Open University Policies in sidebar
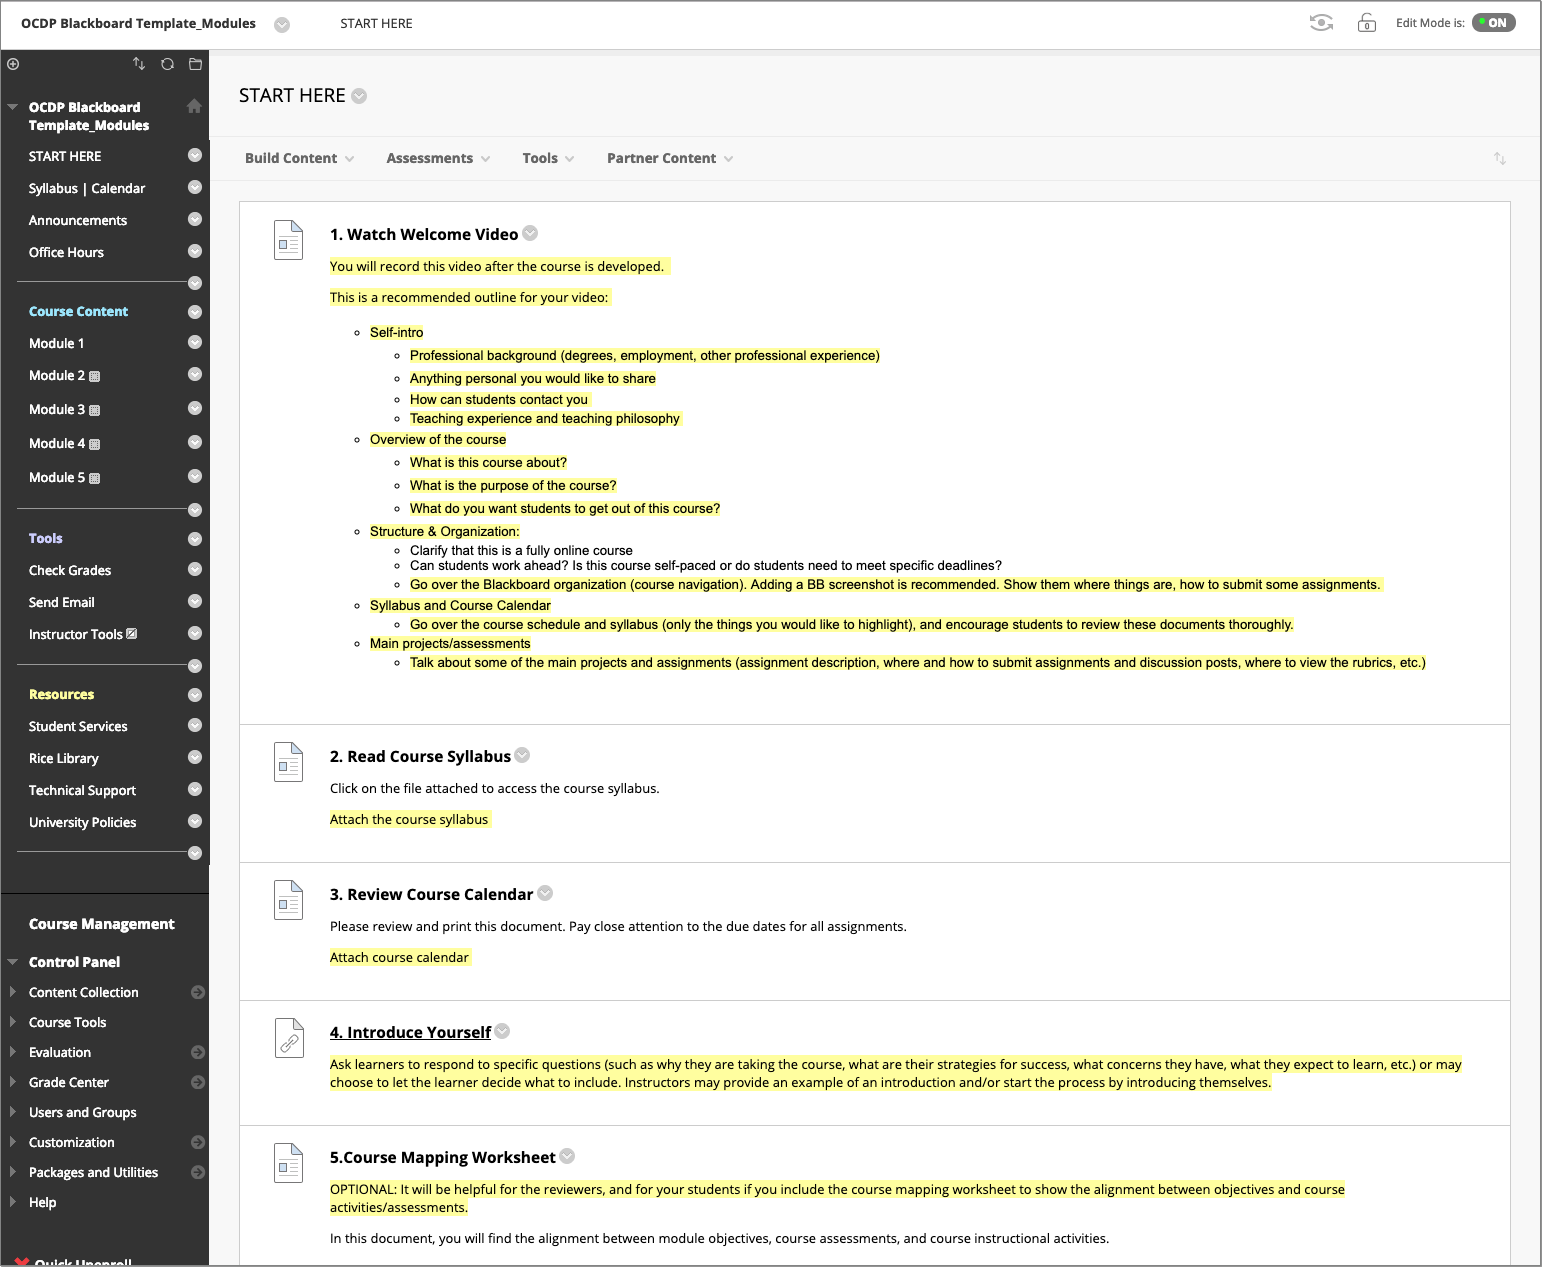The width and height of the screenshot is (1542, 1267). tap(82, 822)
